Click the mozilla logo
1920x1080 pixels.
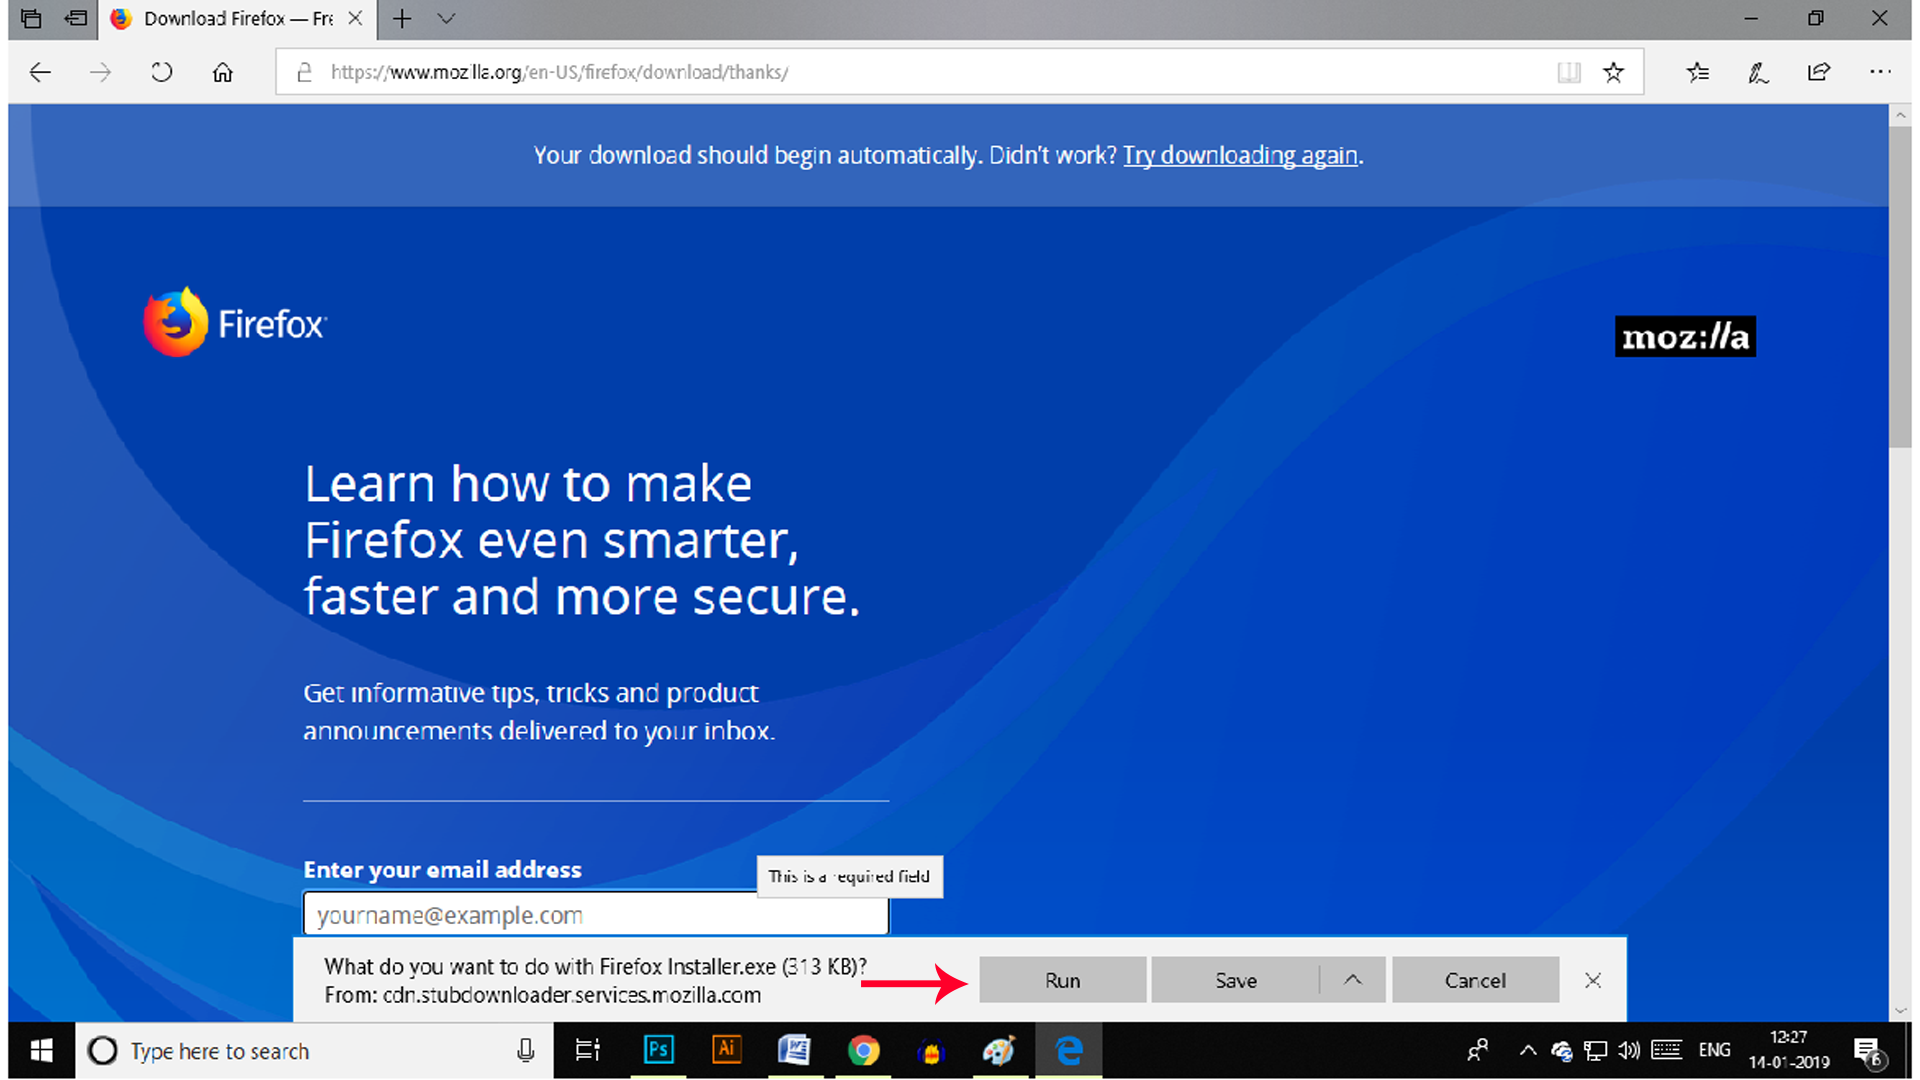coord(1685,337)
